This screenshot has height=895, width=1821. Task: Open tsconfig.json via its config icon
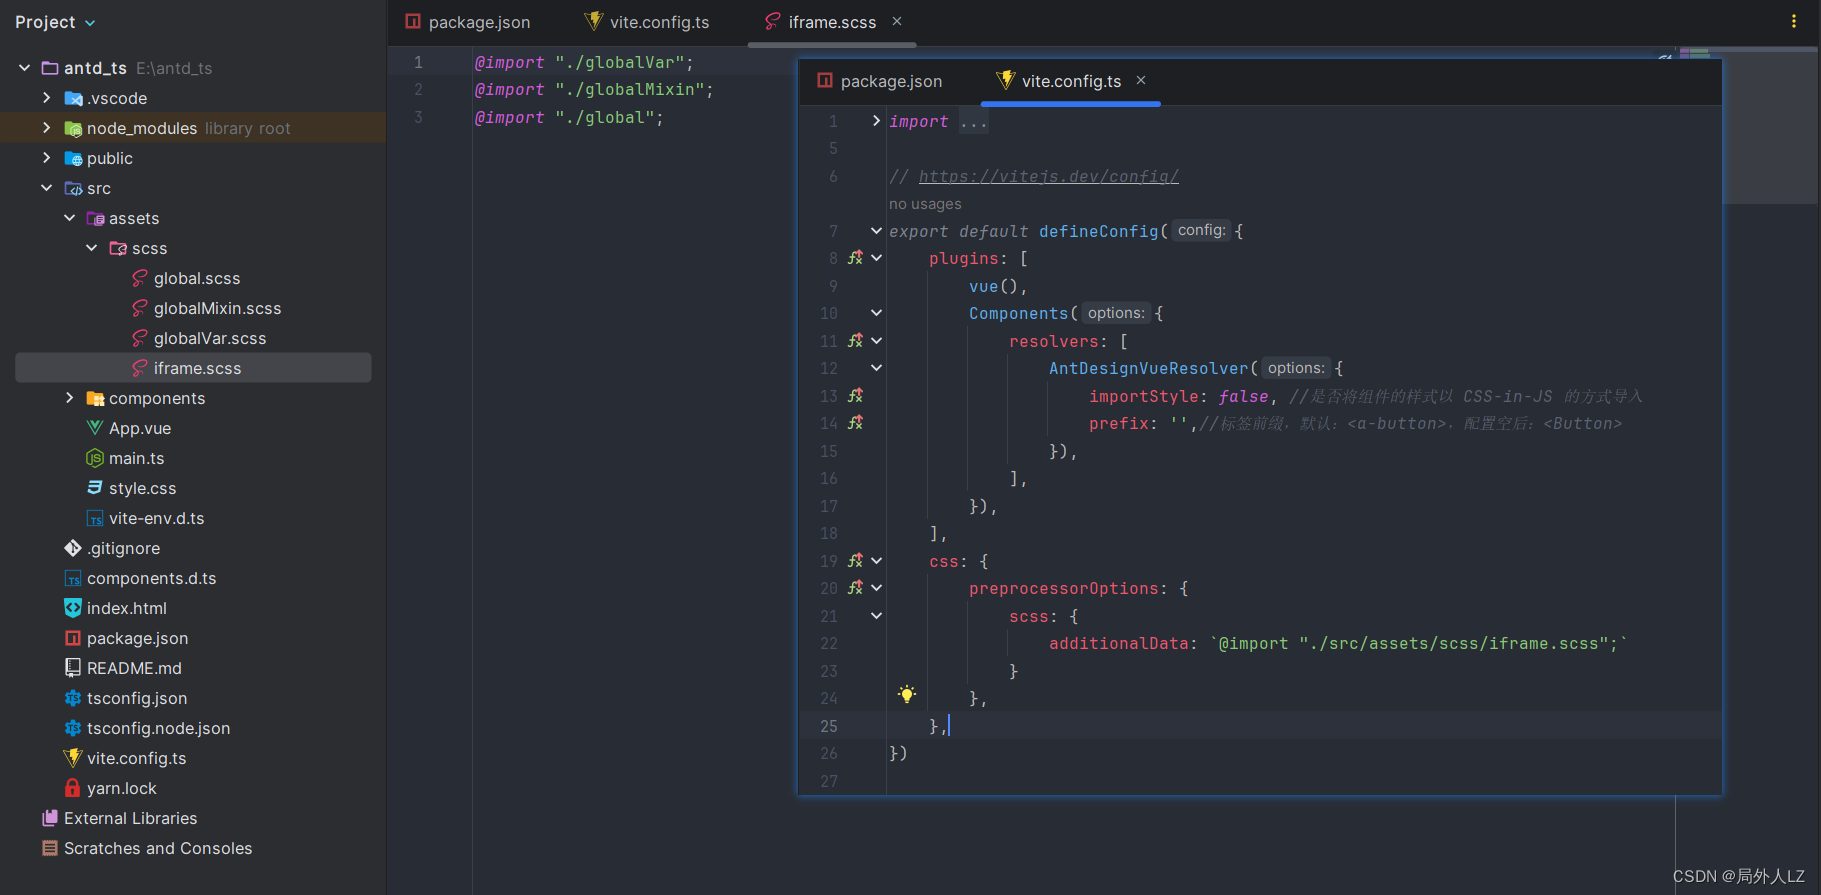73,698
